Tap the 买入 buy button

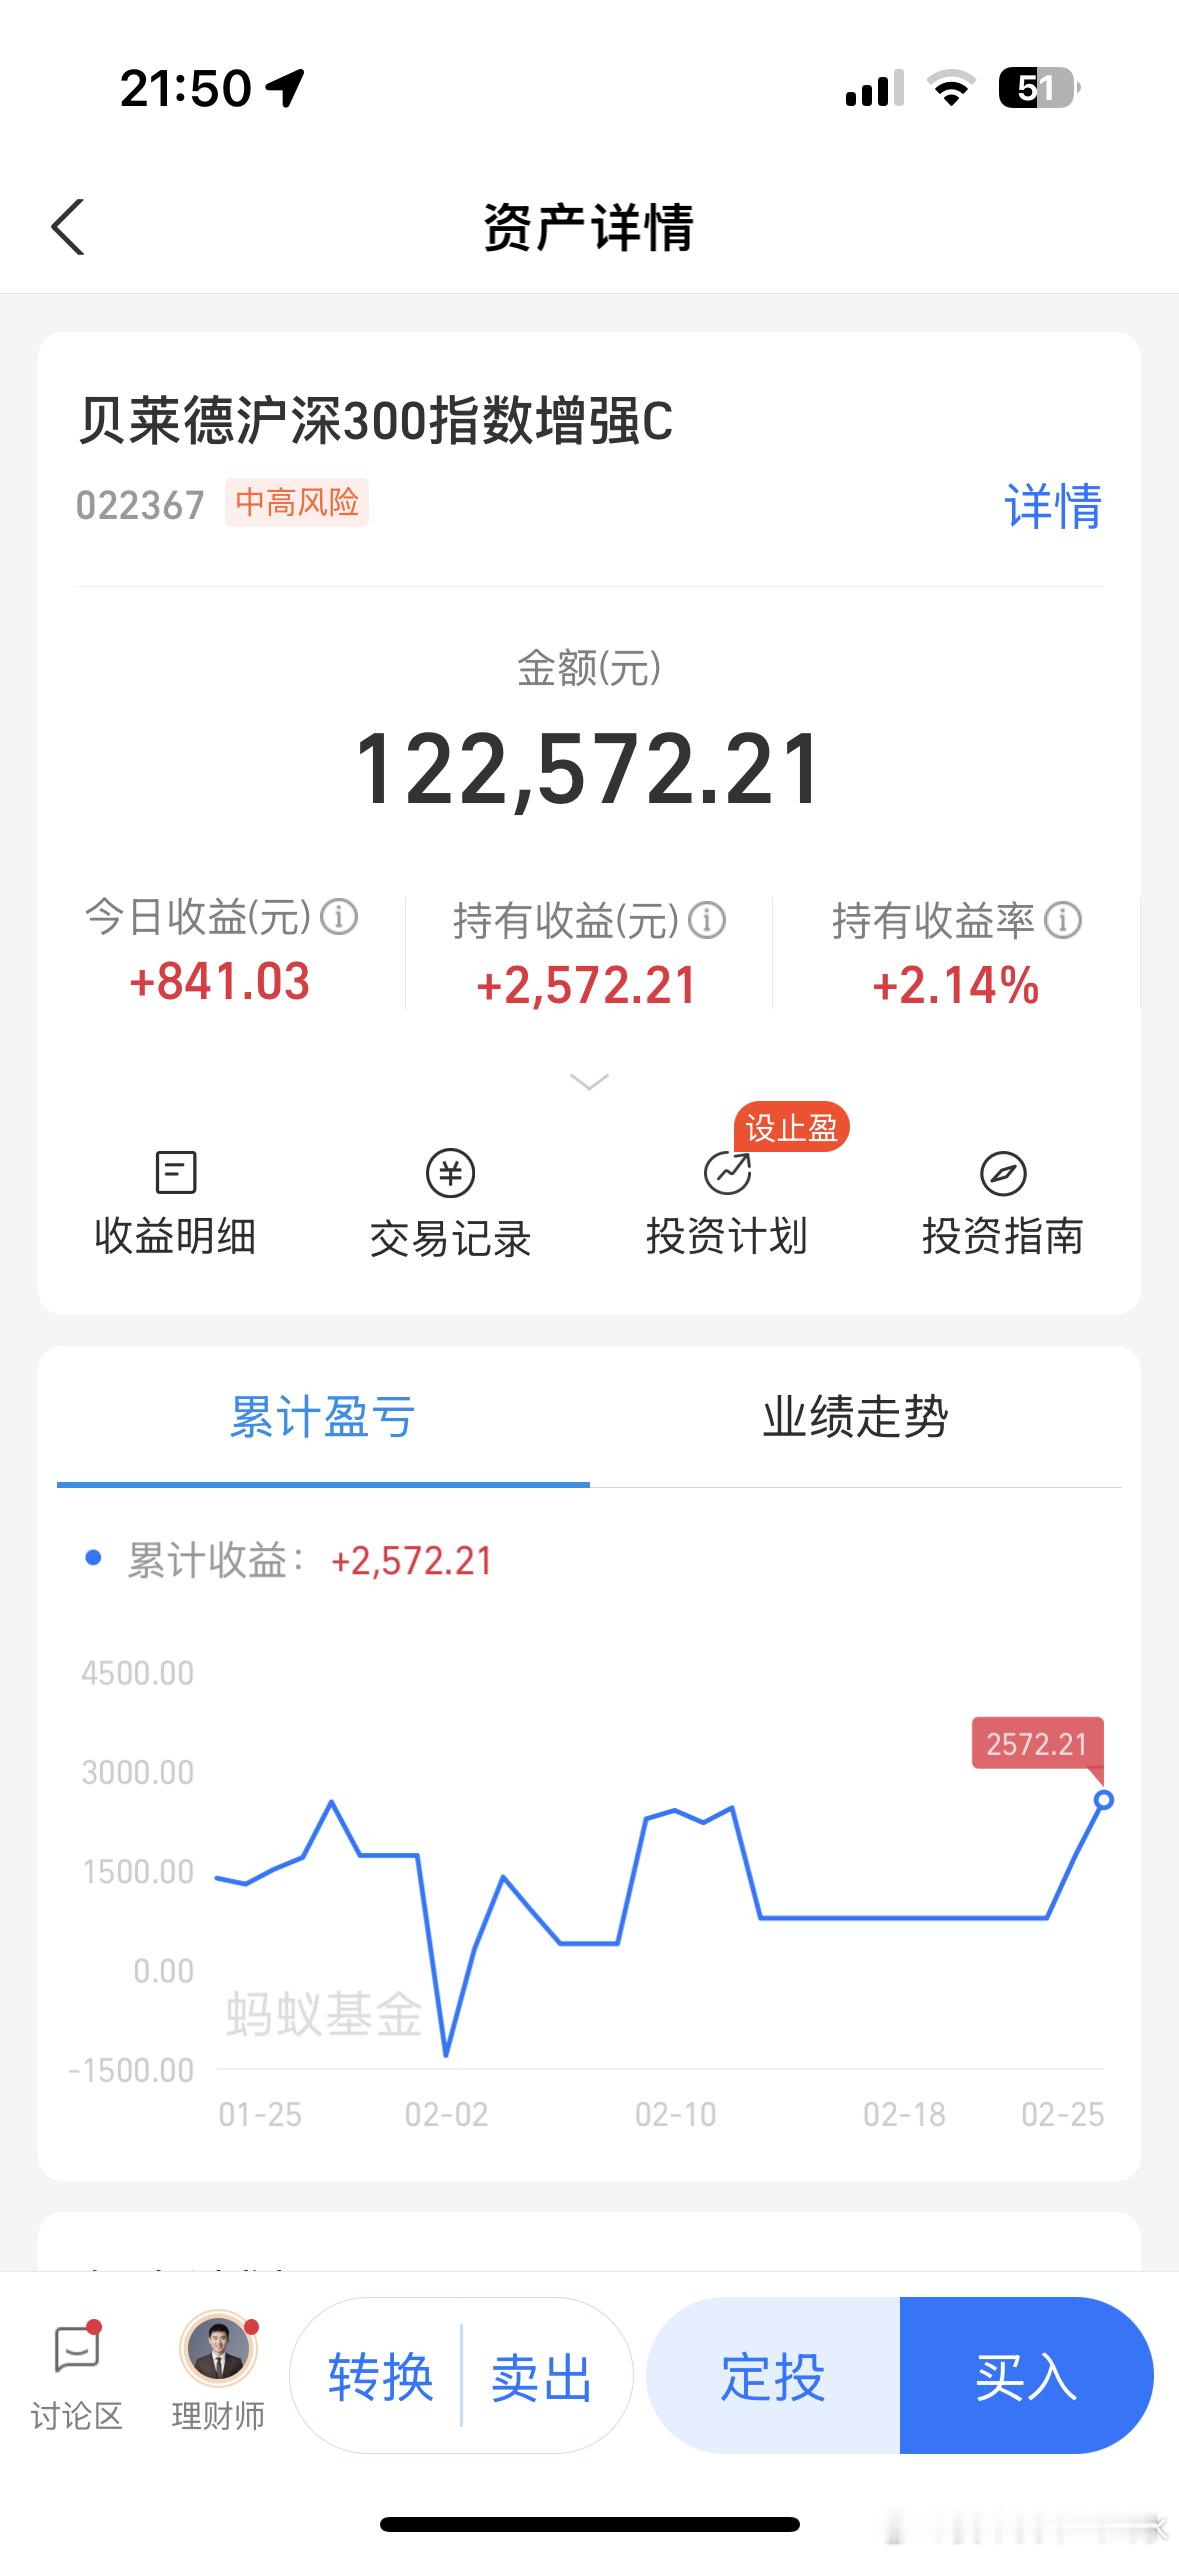[1026, 2375]
